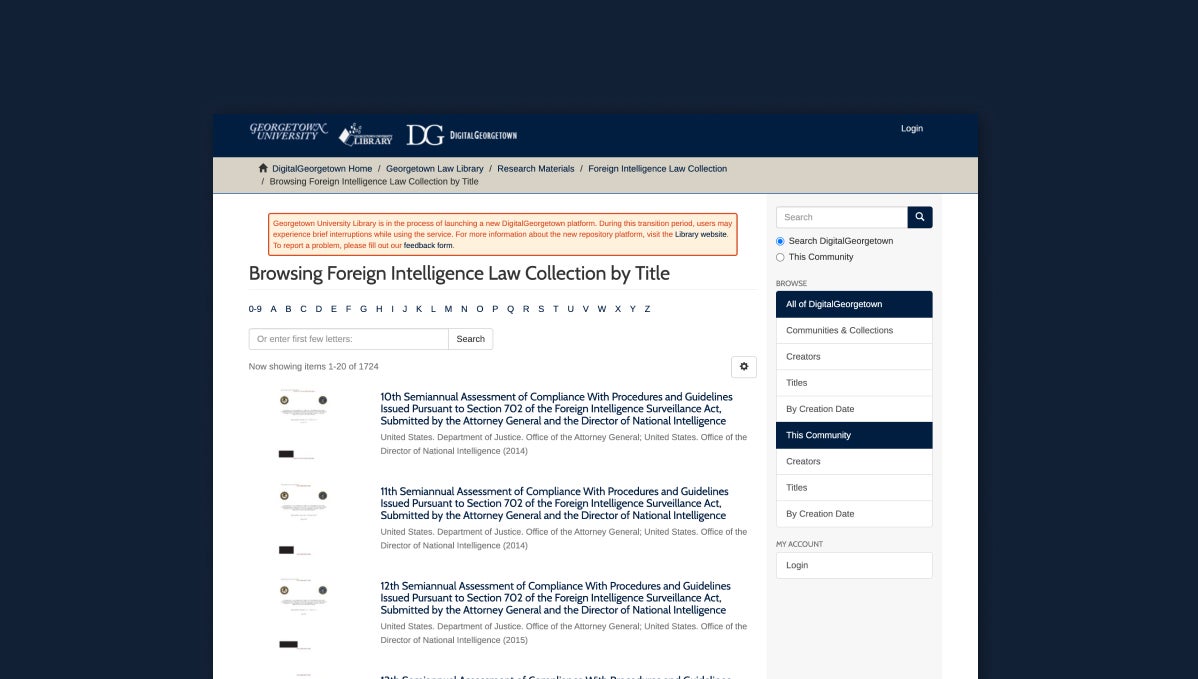The image size is (1198, 679).
Task: Click into the first few letters input field
Action: click(x=347, y=339)
